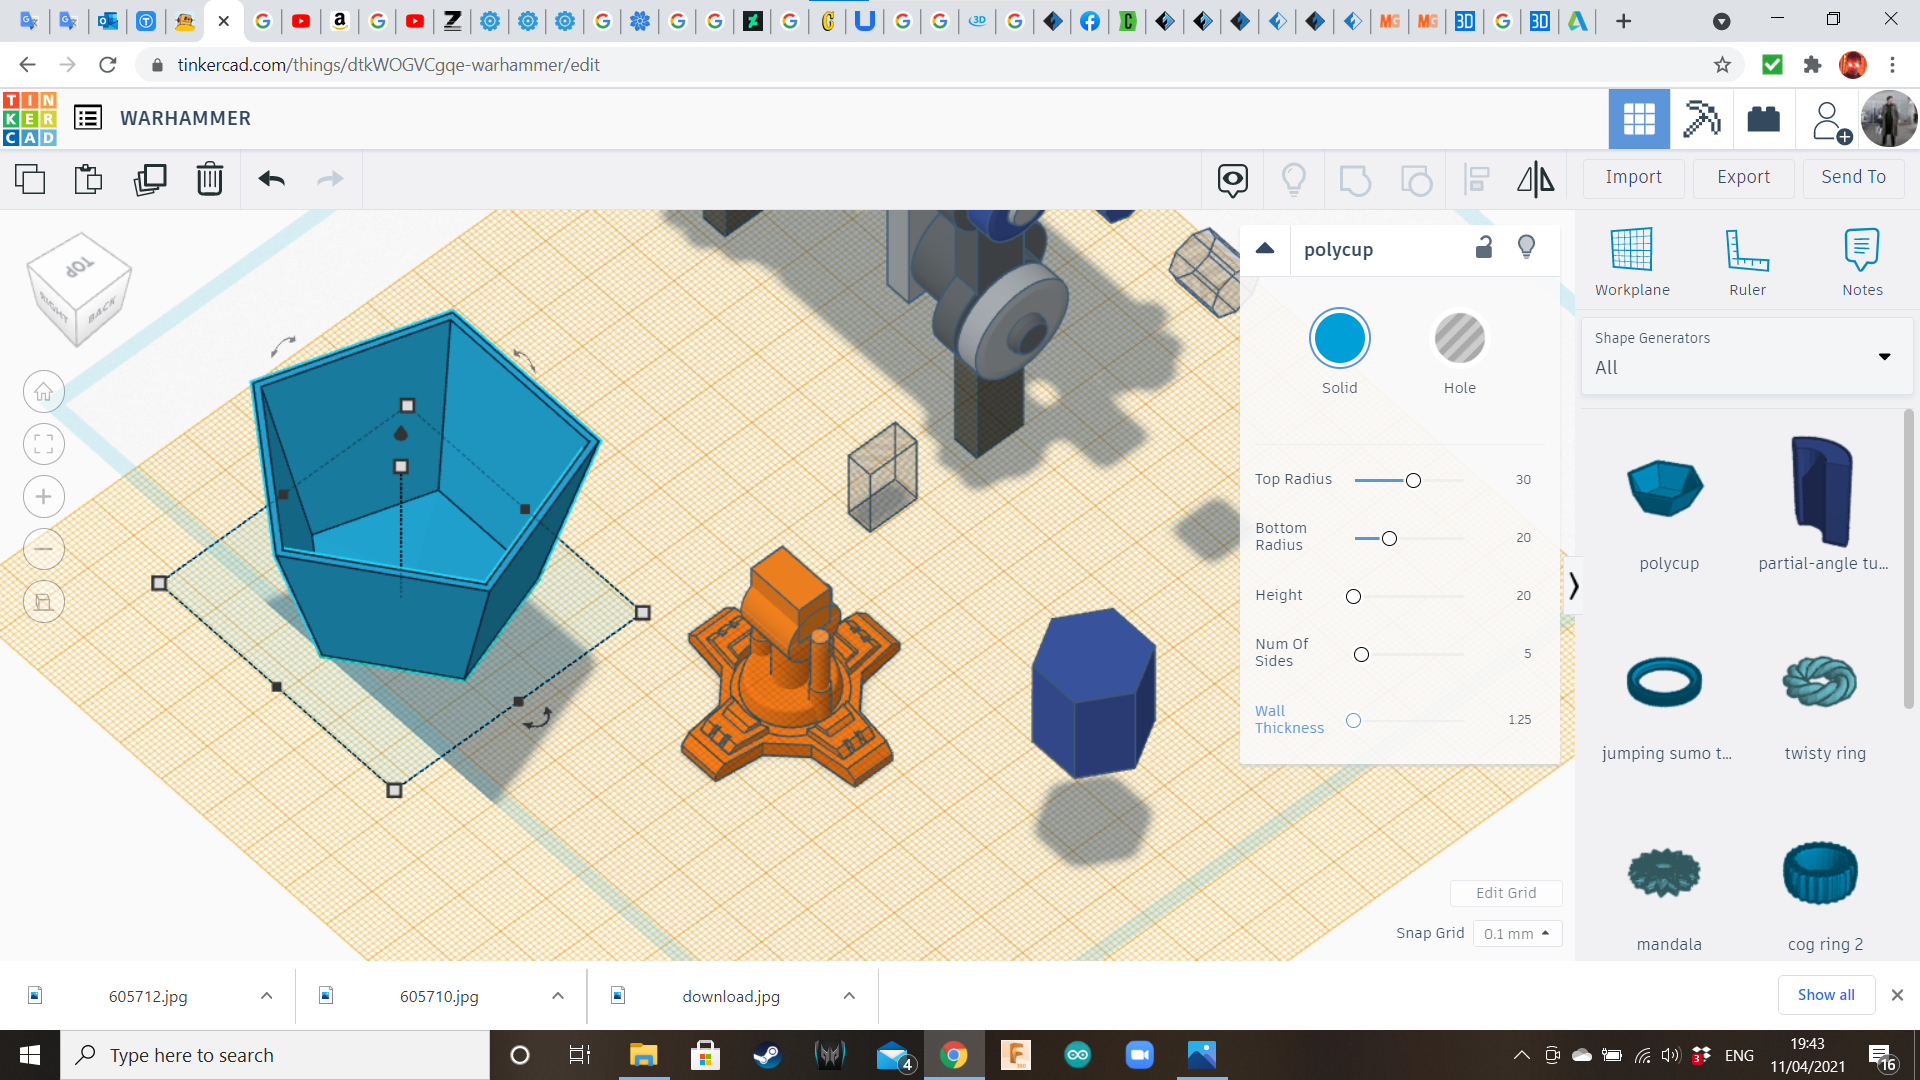The image size is (1920, 1080).
Task: Open the Snap Grid dropdown
Action: (x=1516, y=933)
